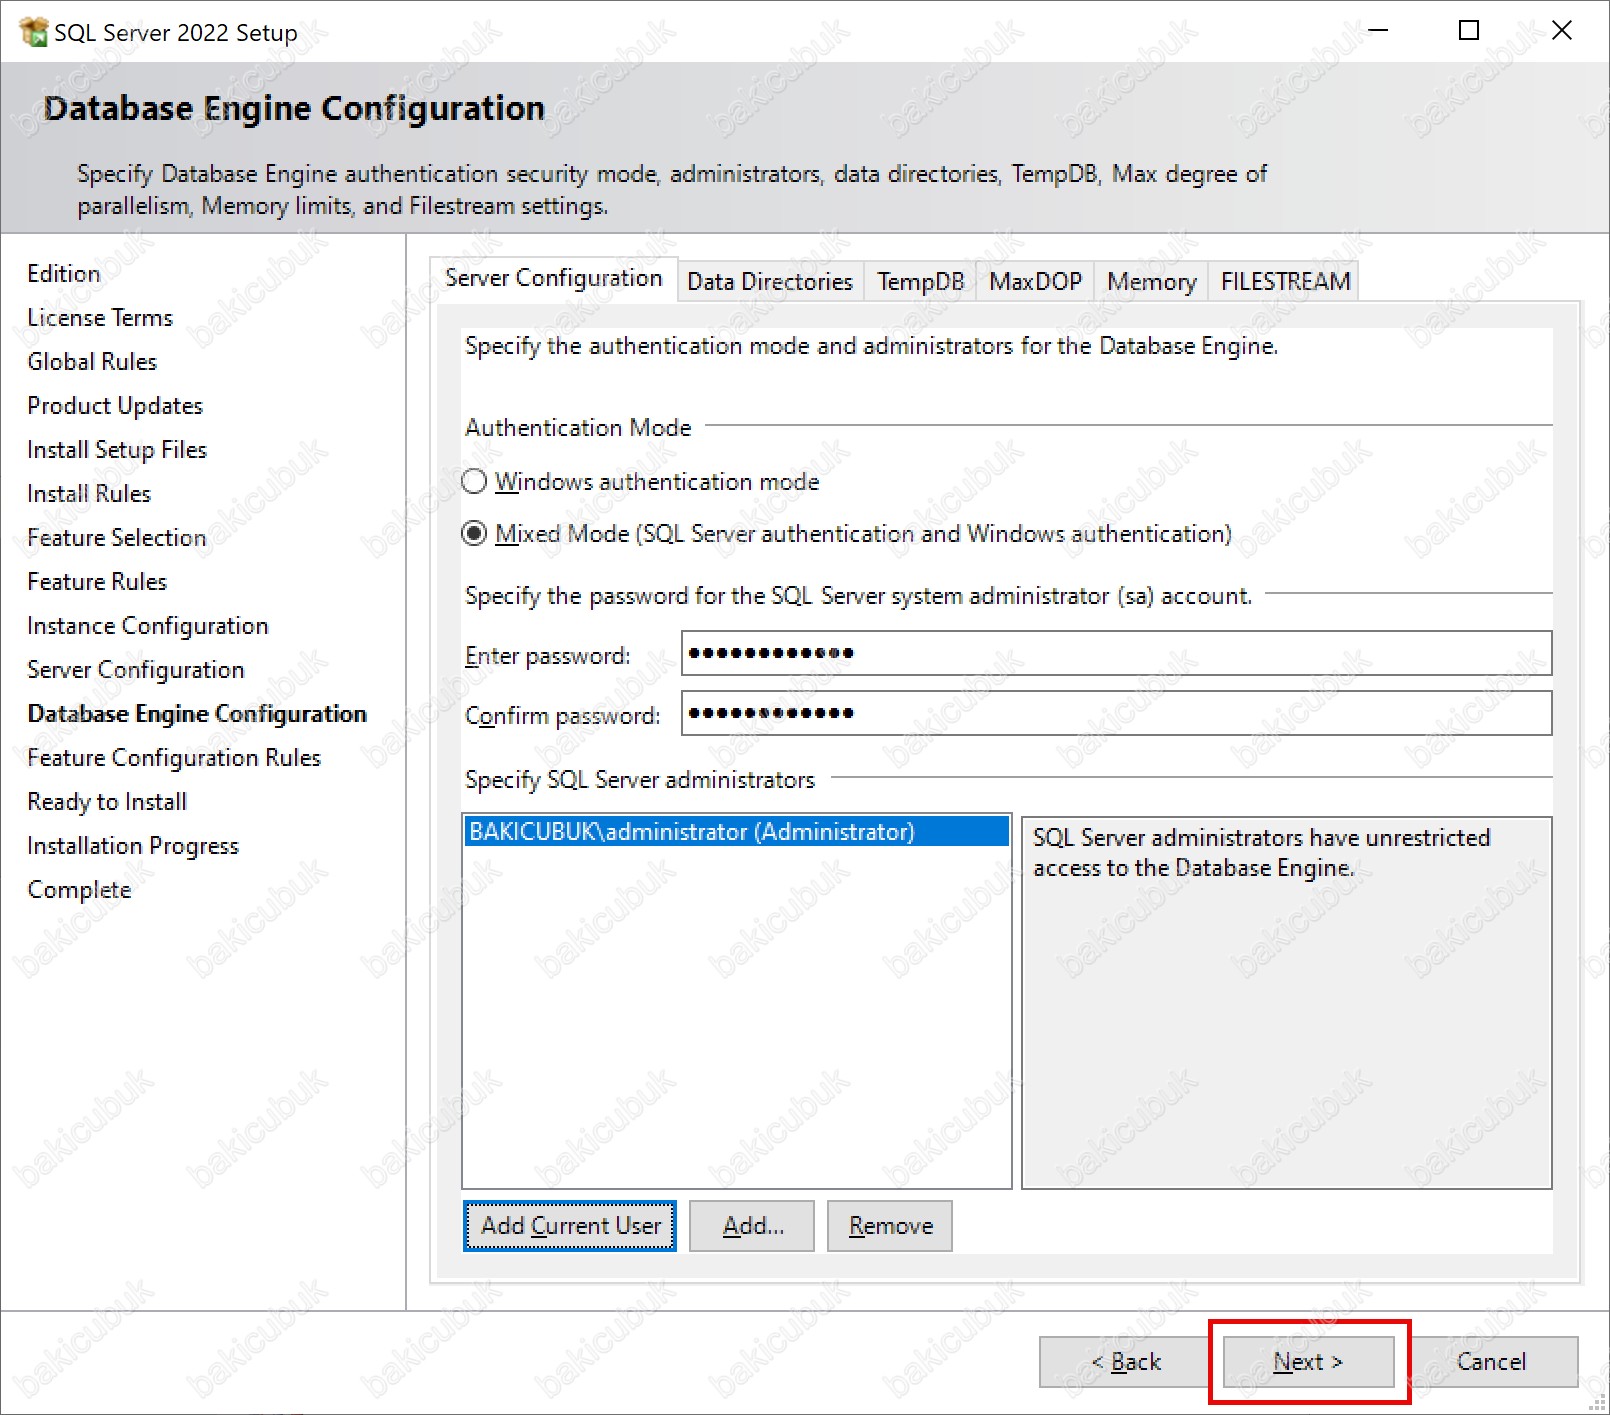Select Windows authentication mode radio button
1610x1415 pixels.
474,482
